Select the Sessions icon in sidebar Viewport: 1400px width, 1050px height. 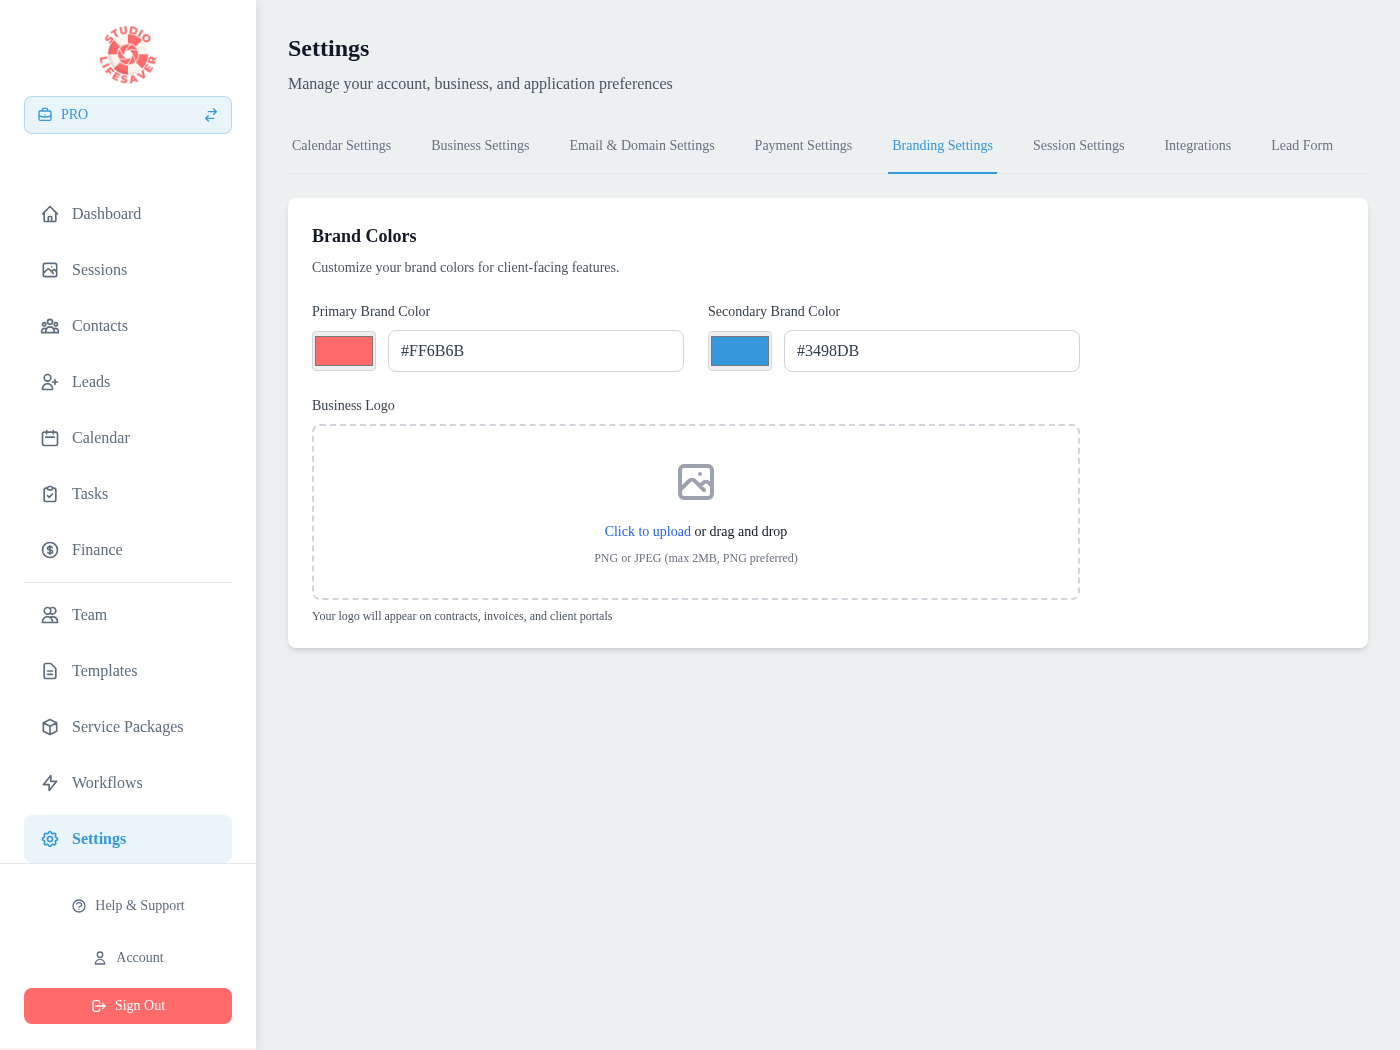point(50,269)
